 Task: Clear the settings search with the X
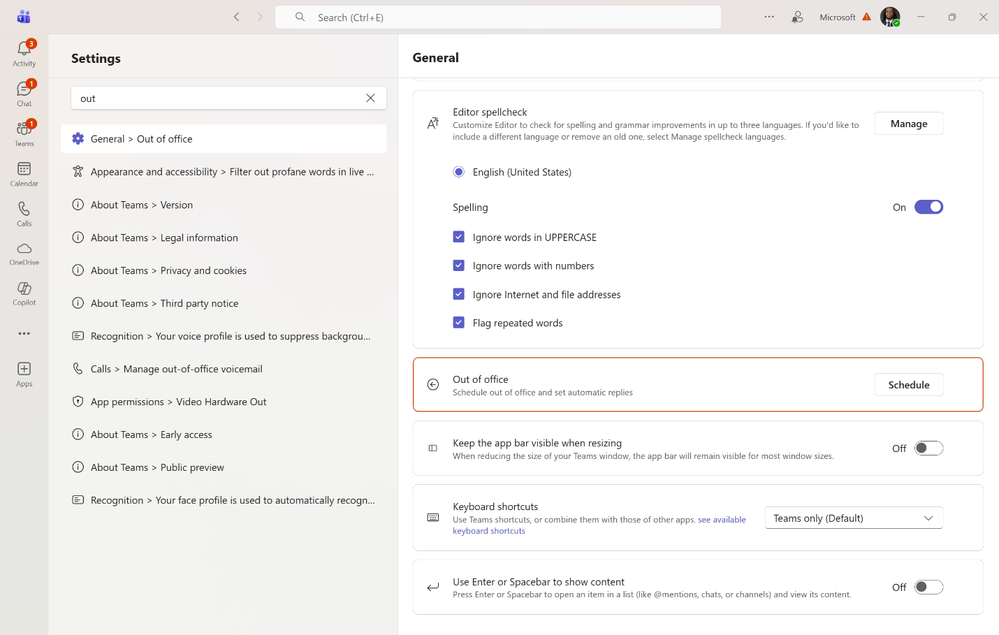coord(370,97)
